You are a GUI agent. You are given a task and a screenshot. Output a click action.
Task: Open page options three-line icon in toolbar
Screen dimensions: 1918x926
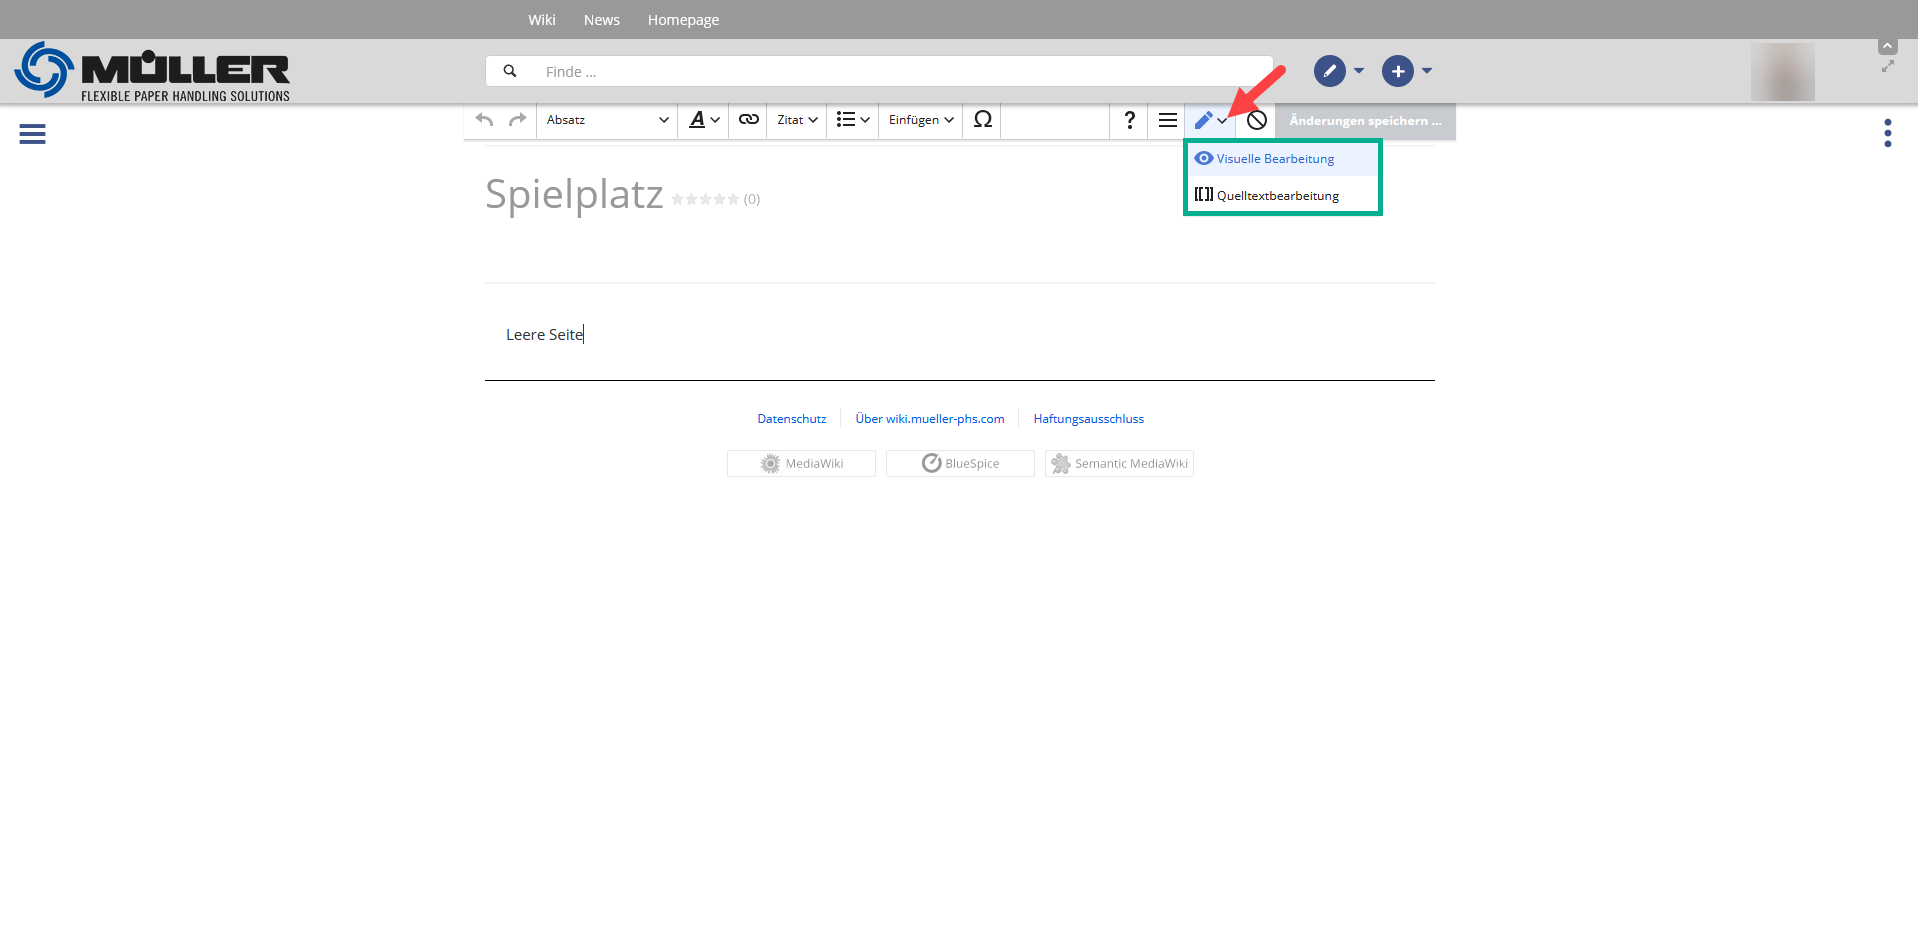coord(1167,120)
